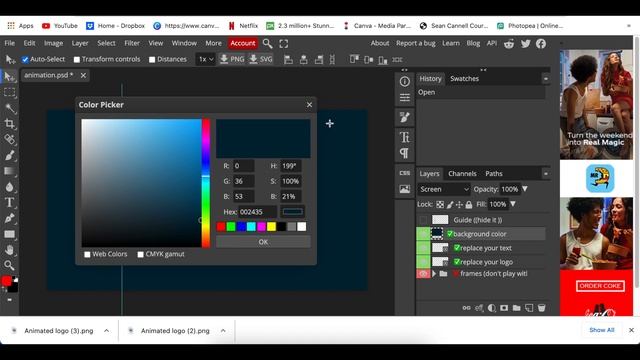This screenshot has height=360, width=640.
Task: Select the Blur drop tool
Action: tap(9, 187)
